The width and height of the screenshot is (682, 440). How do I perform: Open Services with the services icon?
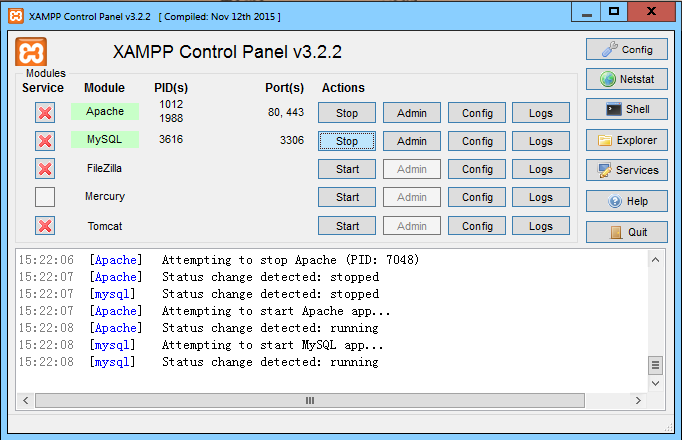pos(626,170)
